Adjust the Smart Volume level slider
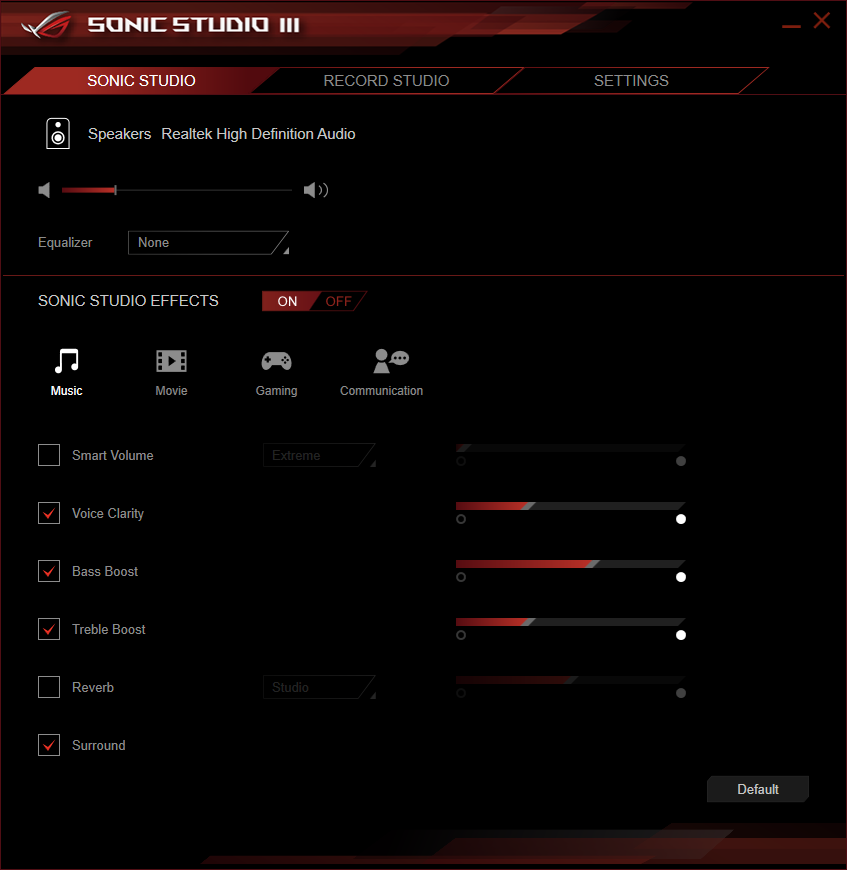This screenshot has height=870, width=847. coord(570,448)
